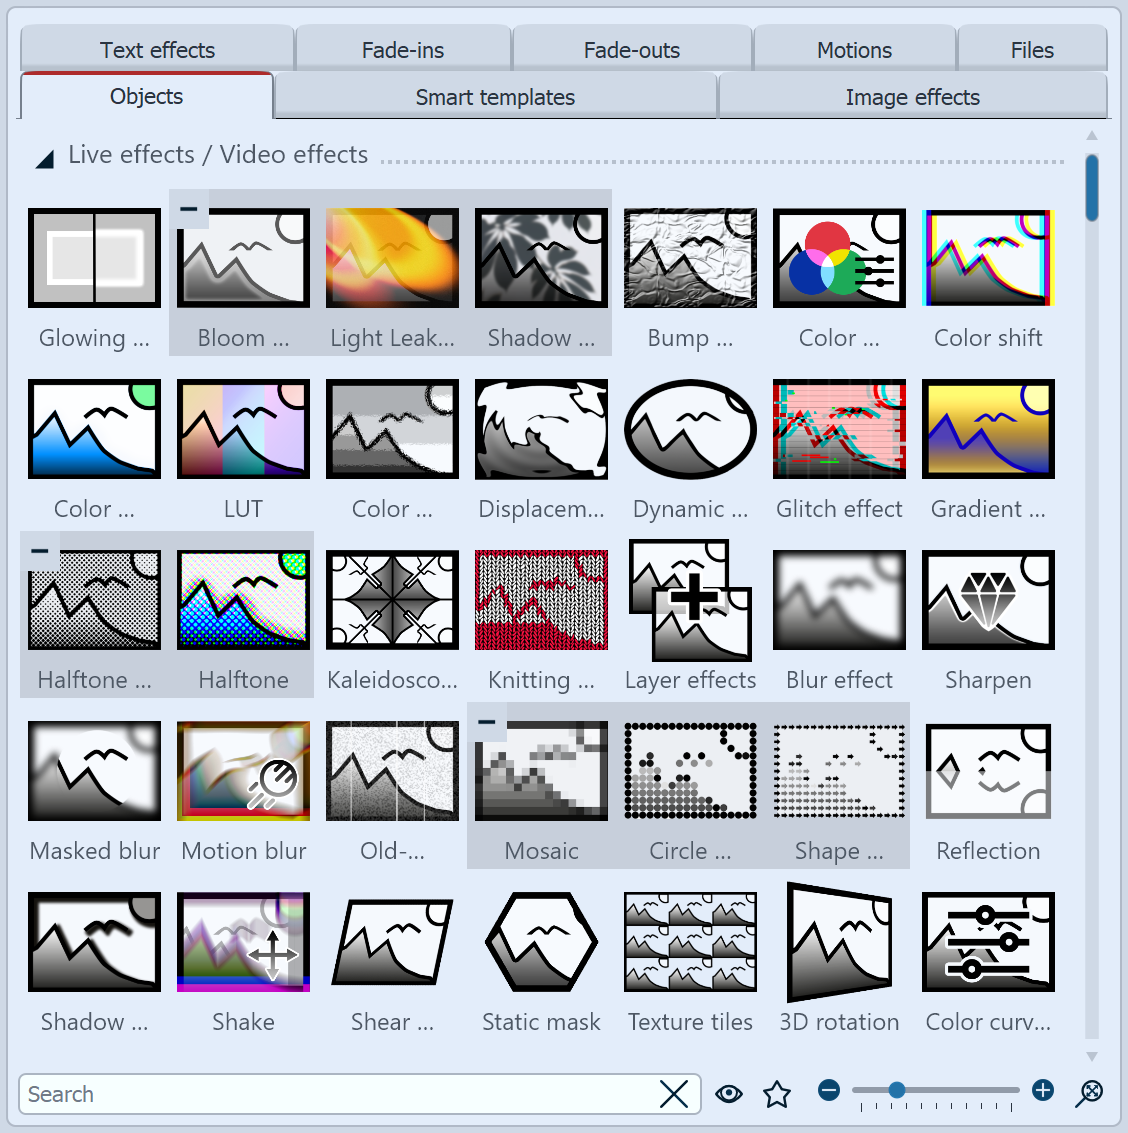The height and width of the screenshot is (1133, 1128).
Task: Apply the Color shift effect
Action: tap(988, 257)
